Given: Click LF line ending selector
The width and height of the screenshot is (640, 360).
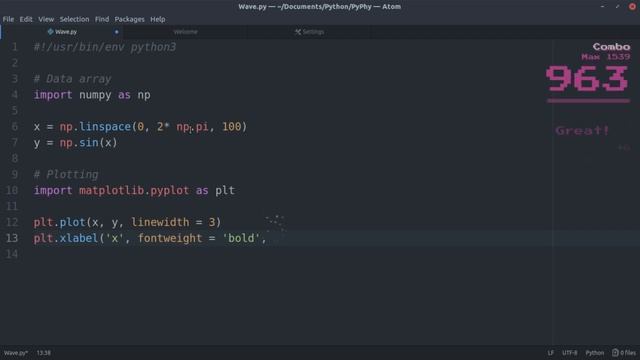Looking at the screenshot, I should coord(551,353).
